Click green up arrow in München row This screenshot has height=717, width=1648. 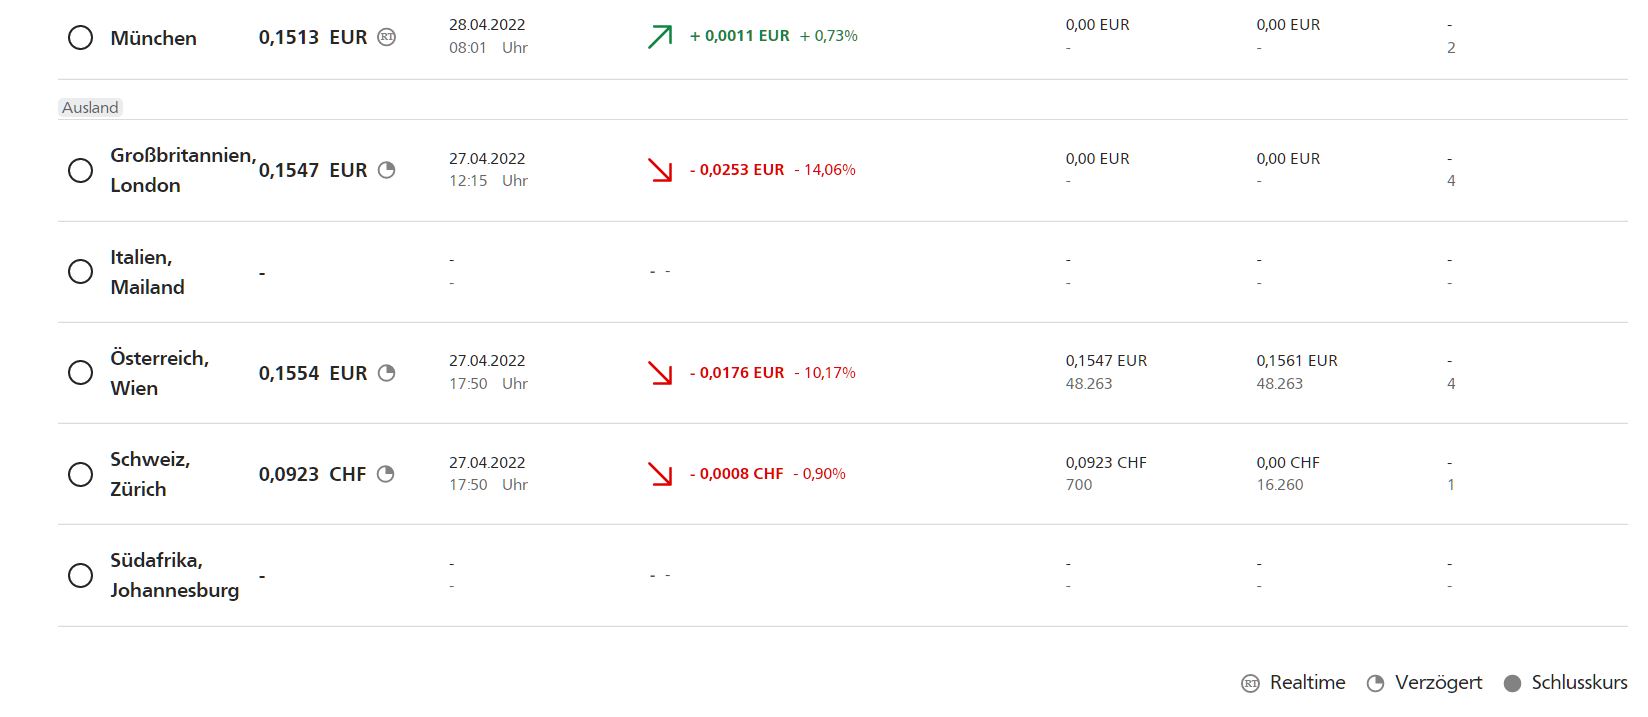pos(660,37)
